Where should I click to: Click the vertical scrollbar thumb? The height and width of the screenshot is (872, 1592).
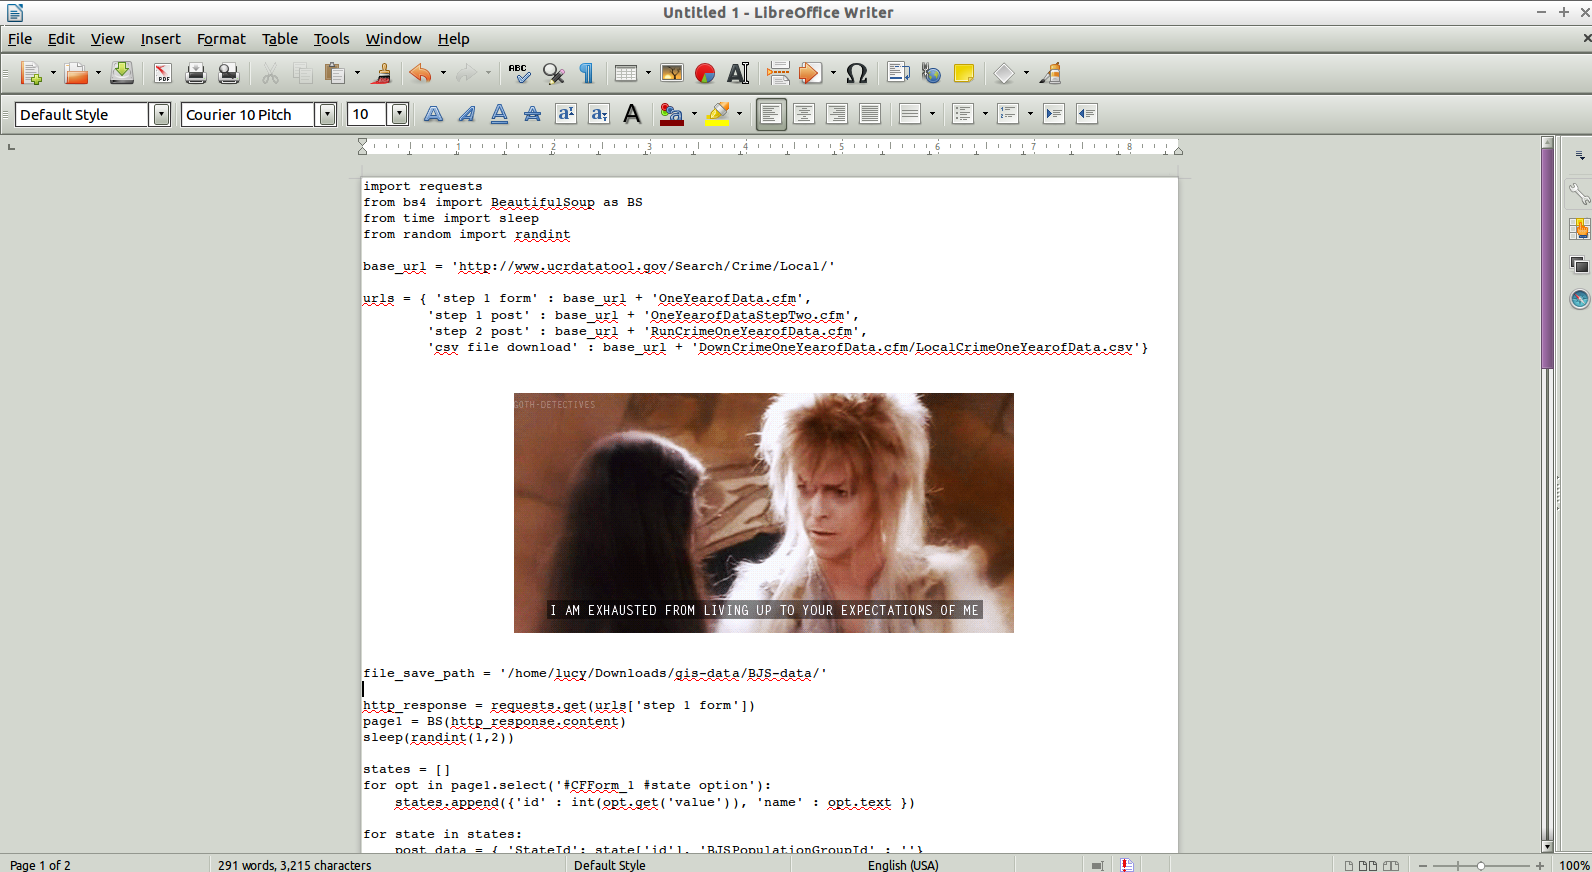(x=1547, y=259)
